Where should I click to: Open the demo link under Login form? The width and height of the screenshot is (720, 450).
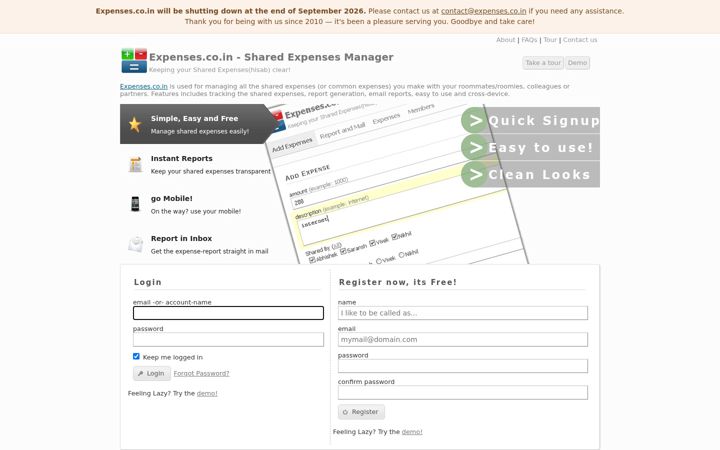pos(207,394)
